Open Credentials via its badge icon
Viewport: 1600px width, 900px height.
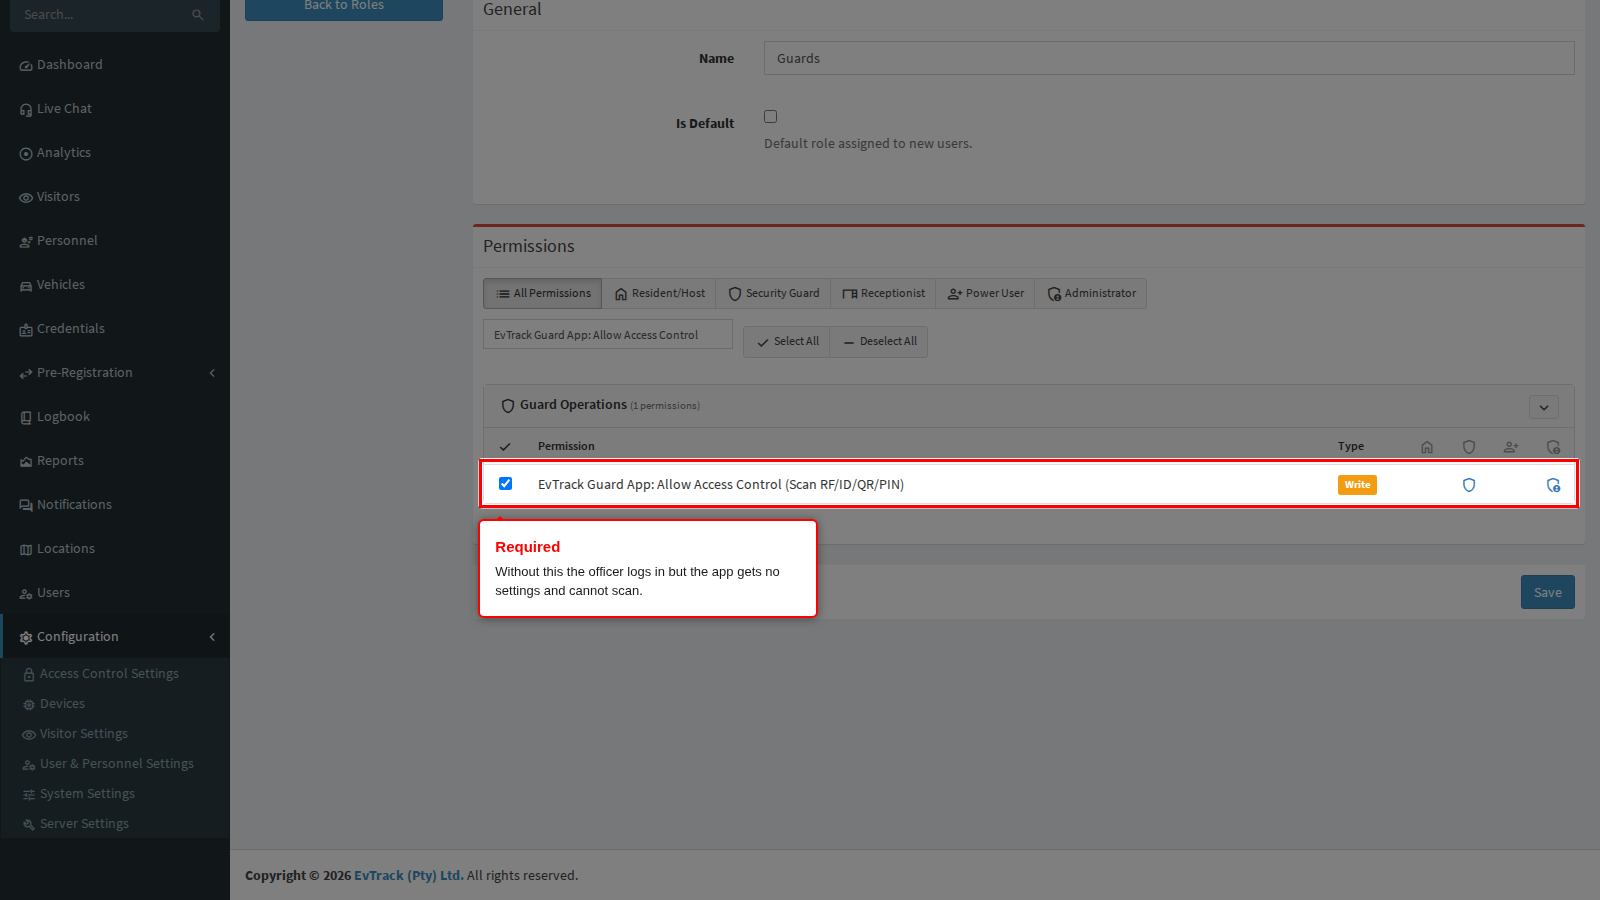26,330
